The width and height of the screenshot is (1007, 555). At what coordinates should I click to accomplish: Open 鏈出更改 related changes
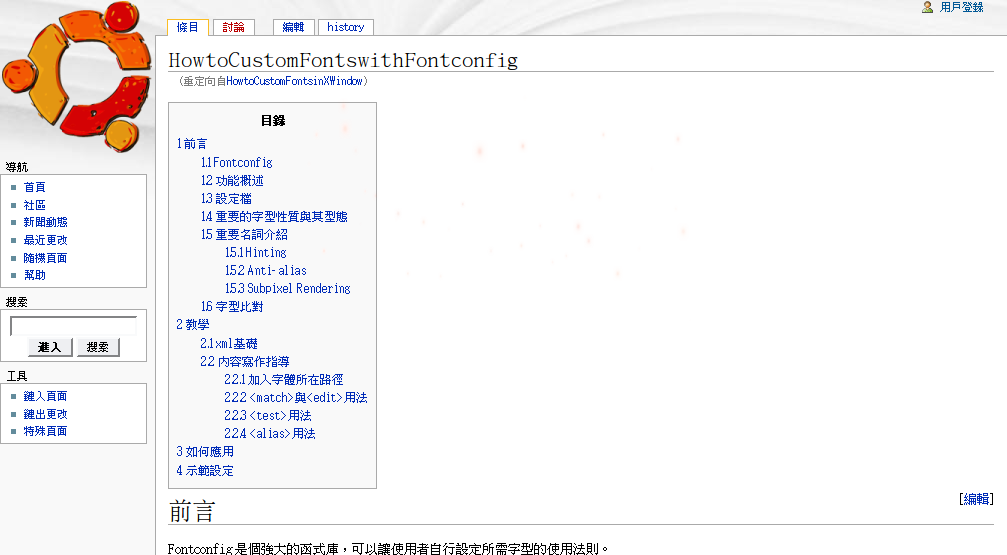(46, 414)
